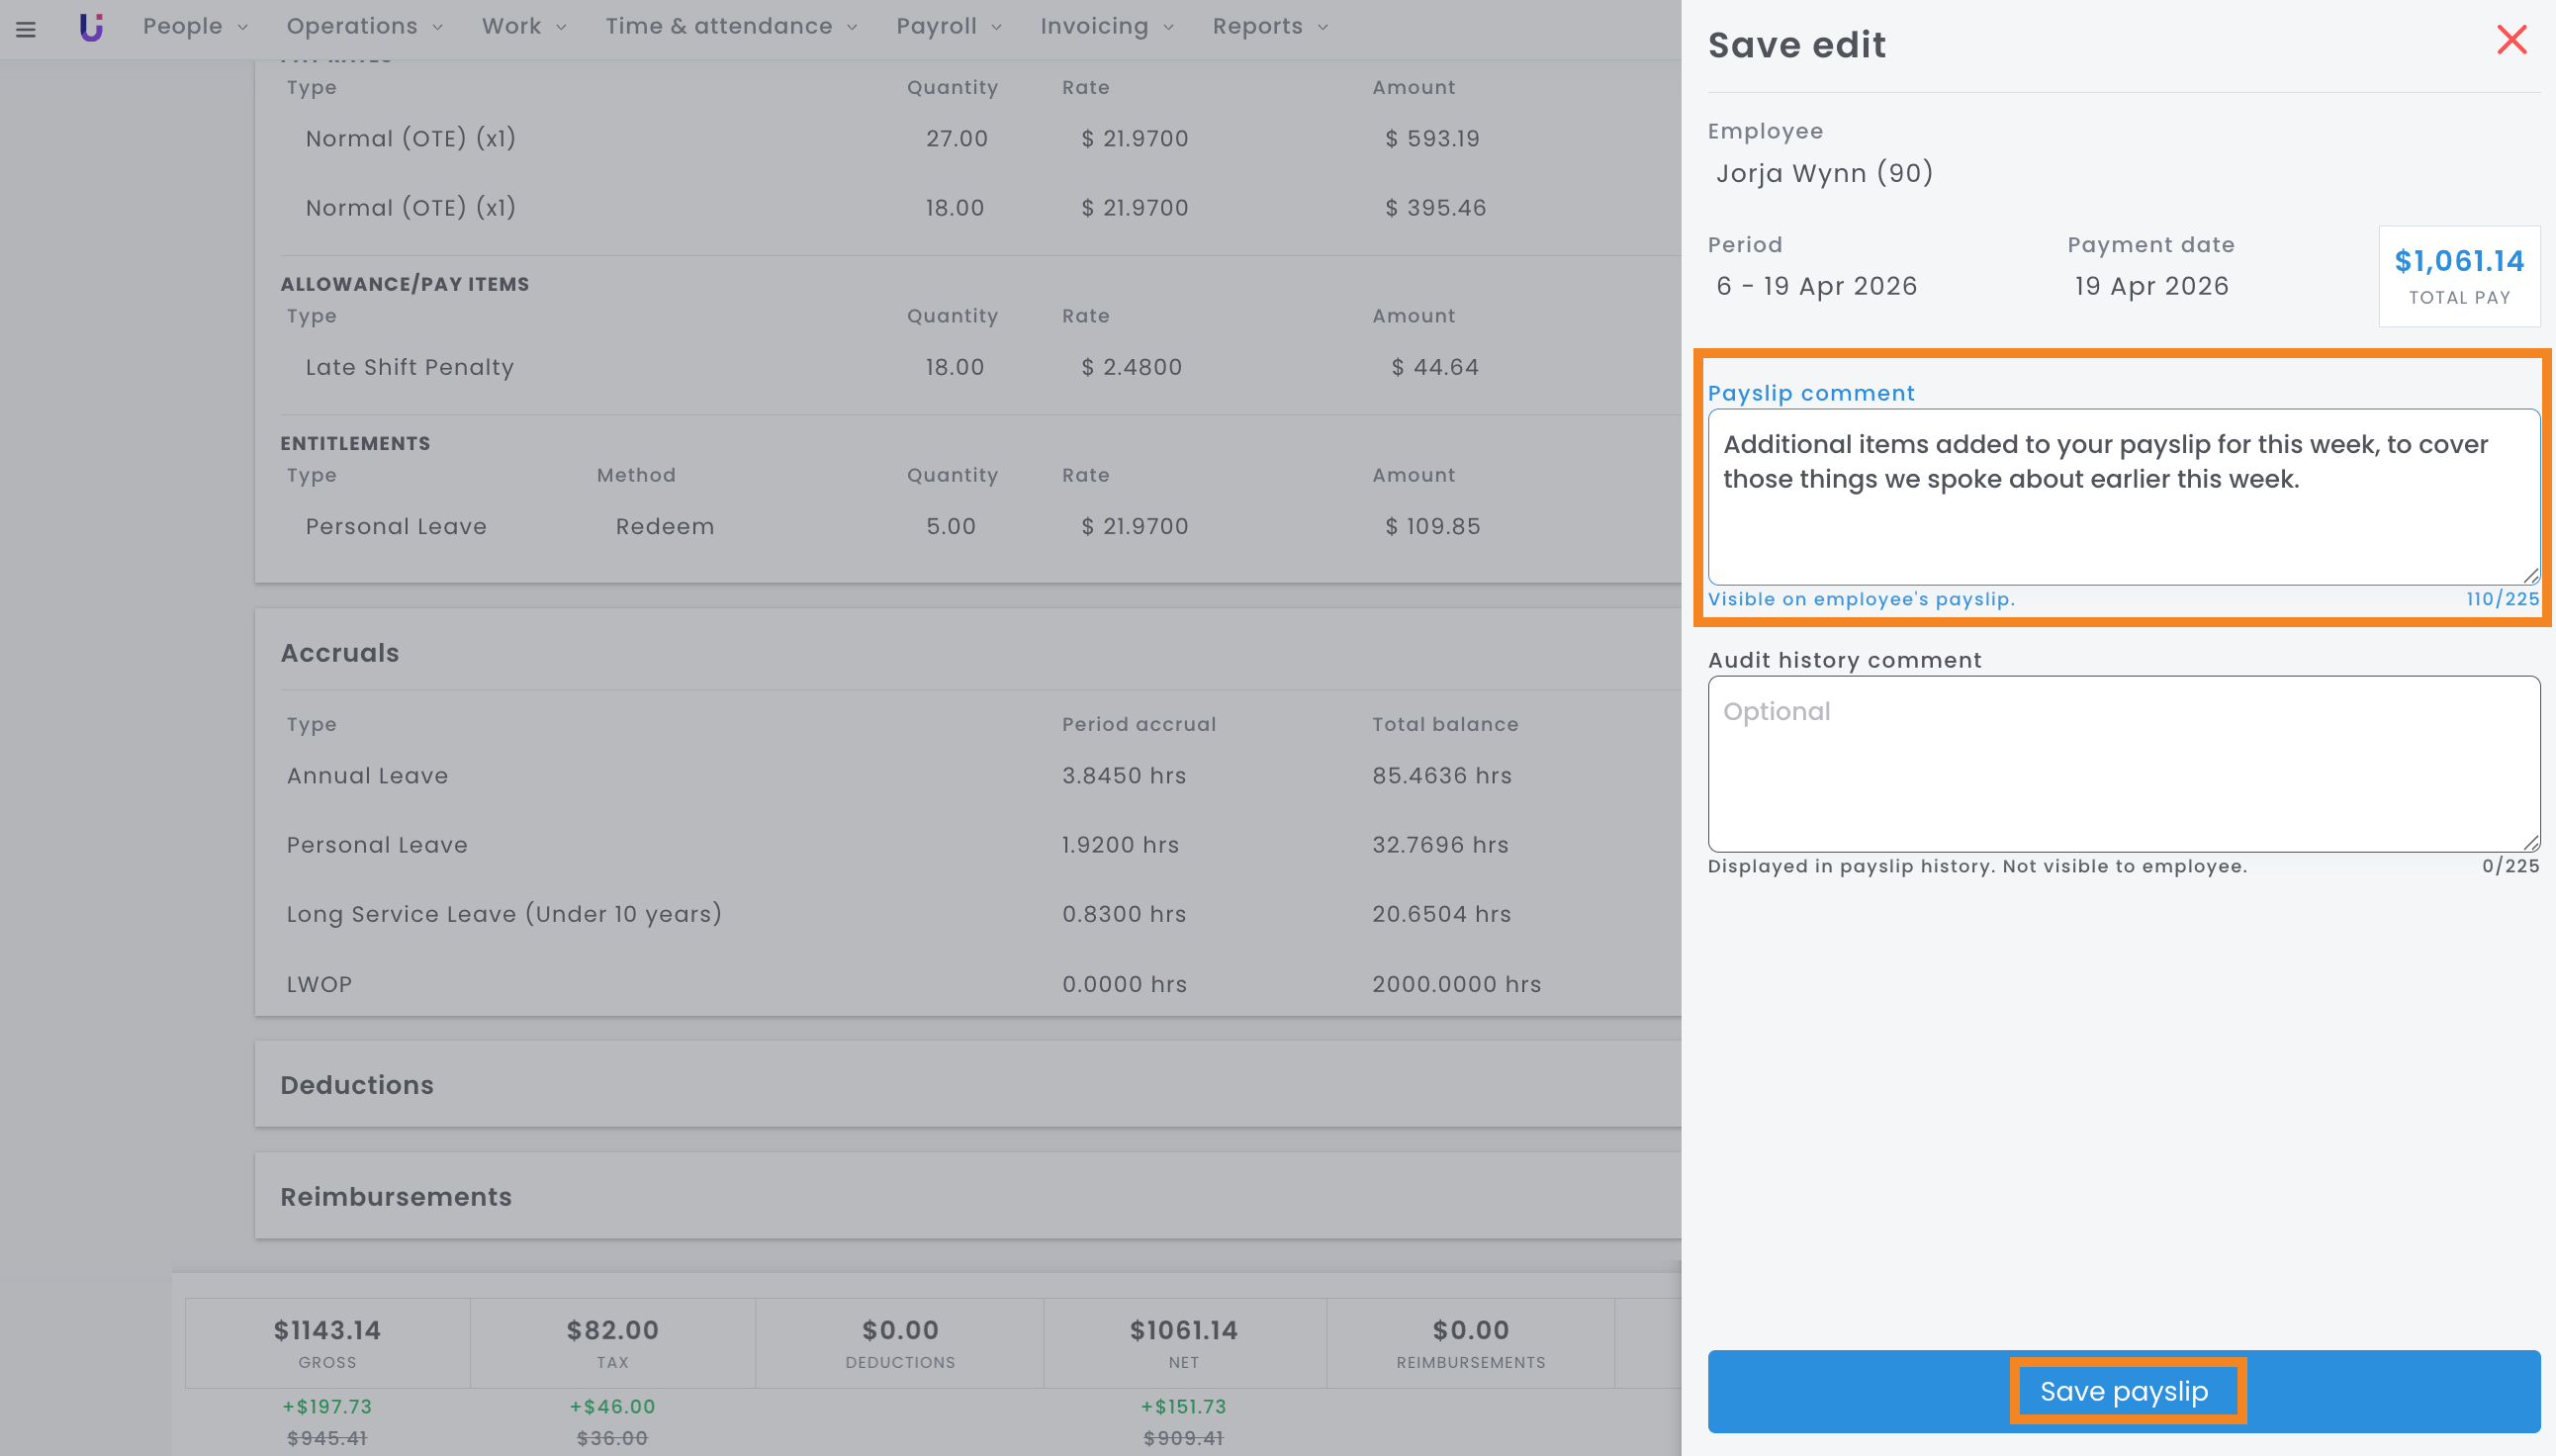Click the 110/225 character counter

point(2502,599)
